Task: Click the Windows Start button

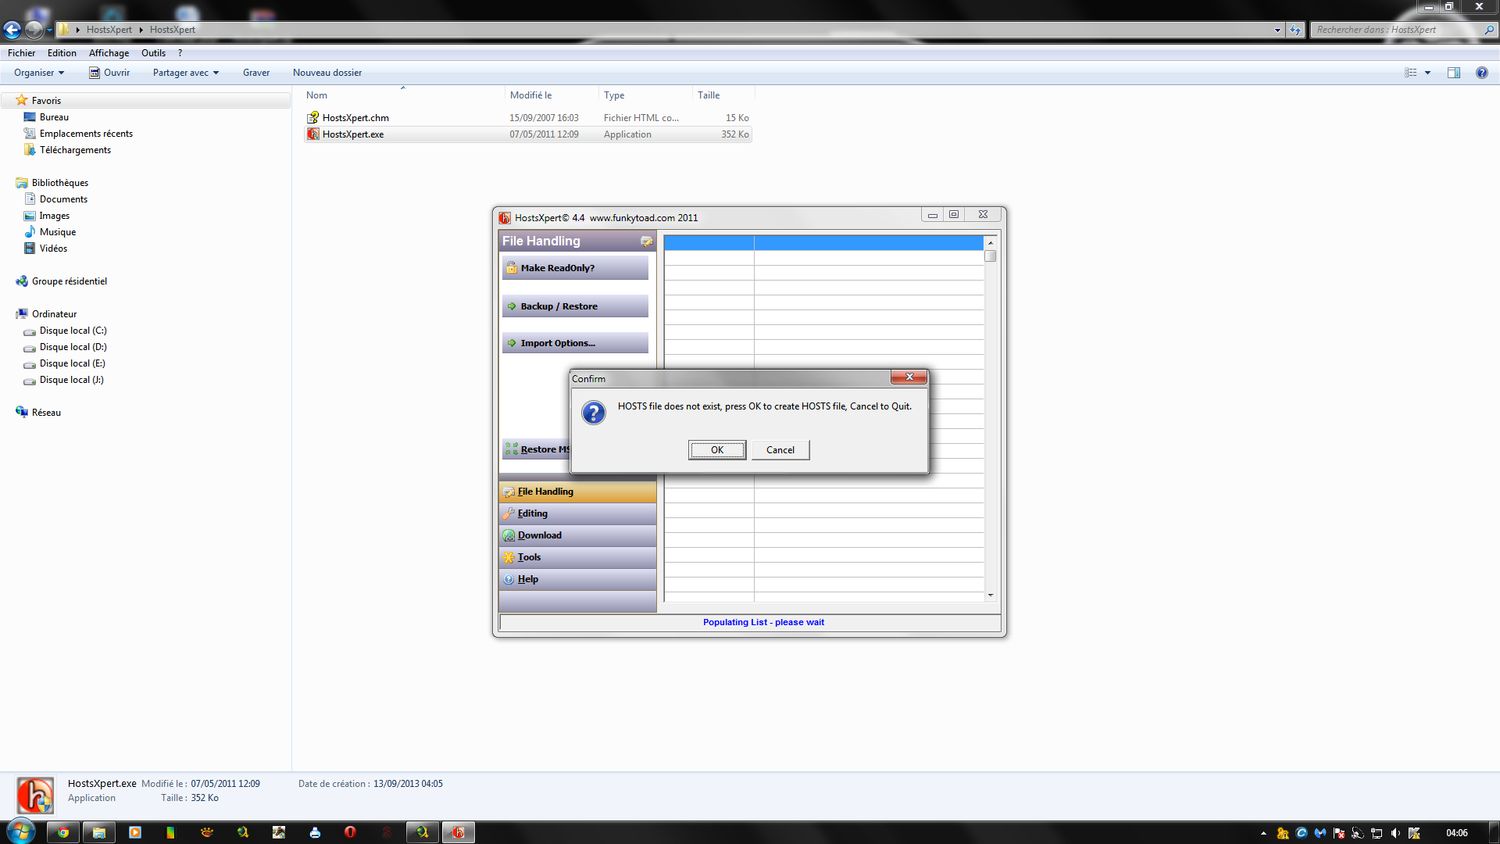Action: [x=20, y=831]
